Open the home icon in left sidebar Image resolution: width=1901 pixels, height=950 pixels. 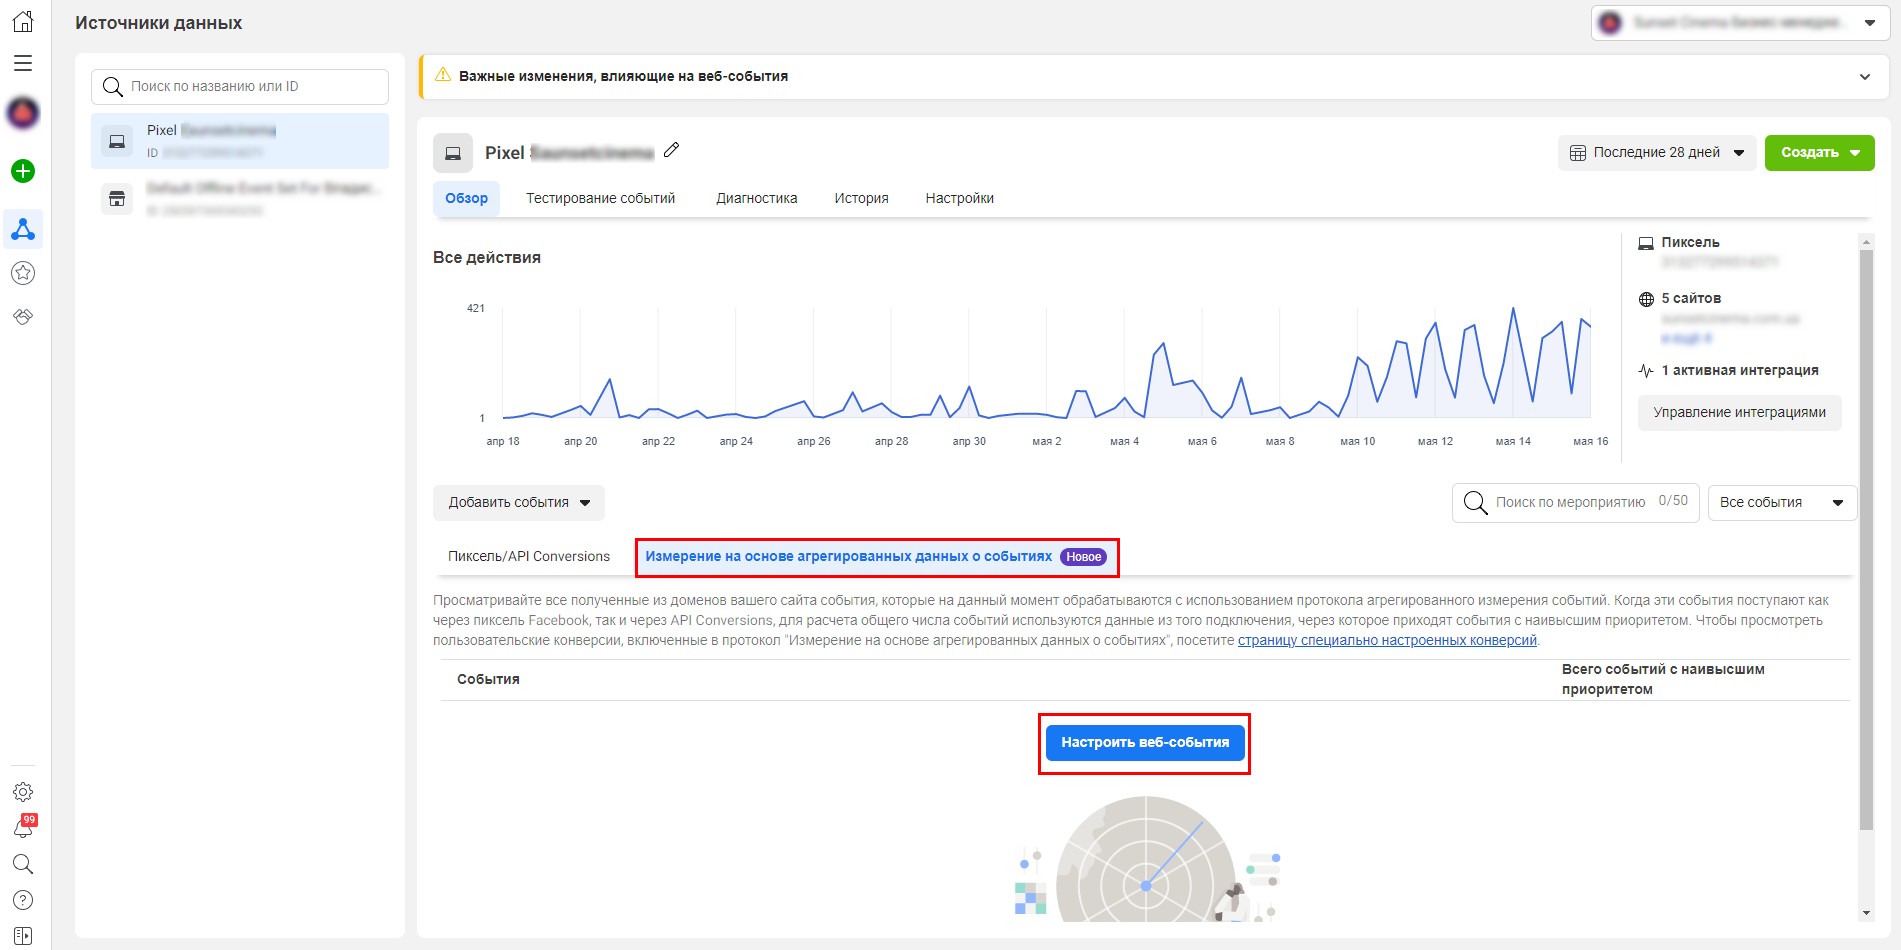23,21
